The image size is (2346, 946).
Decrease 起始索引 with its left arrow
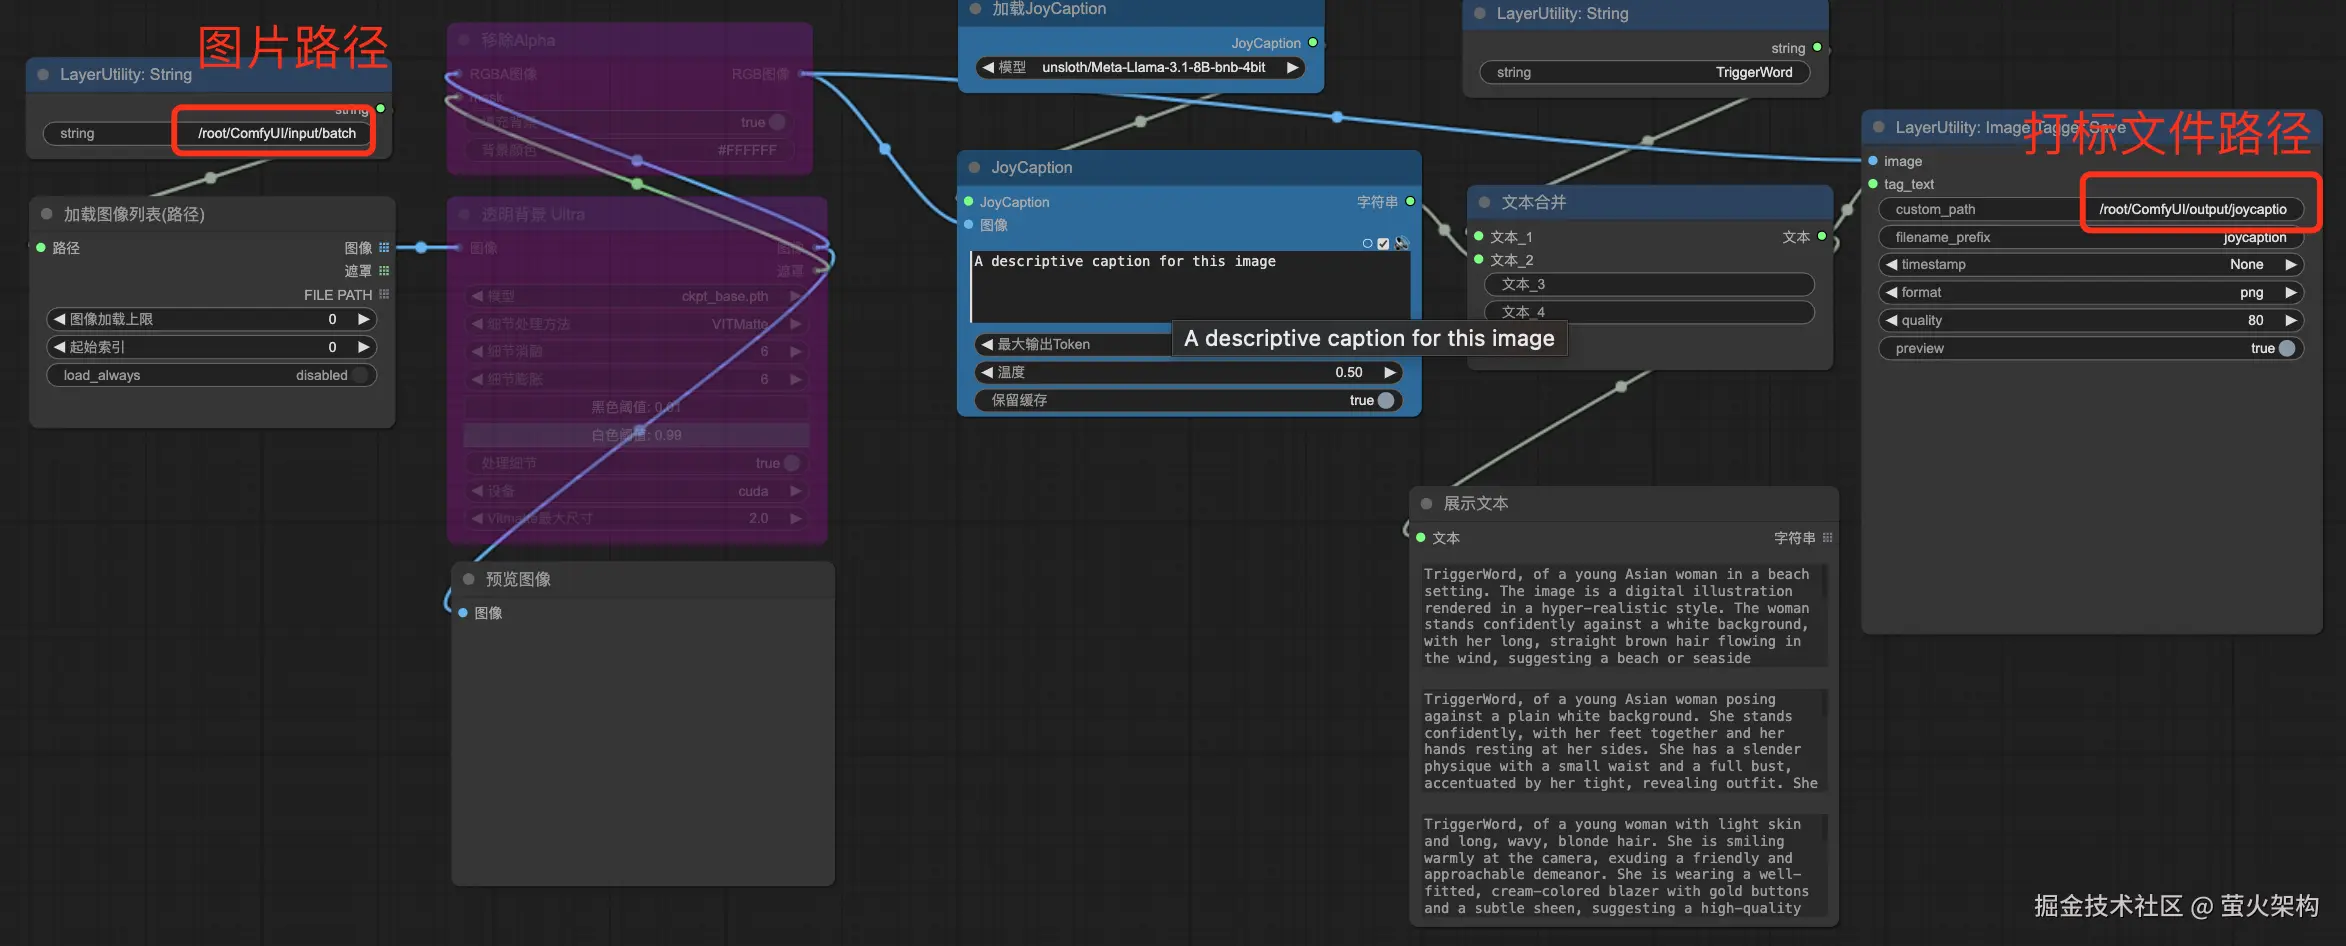(59, 347)
